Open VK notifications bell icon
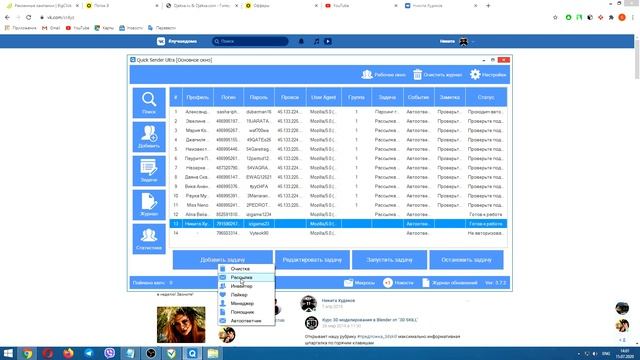The height and width of the screenshot is (360, 640). (301, 41)
